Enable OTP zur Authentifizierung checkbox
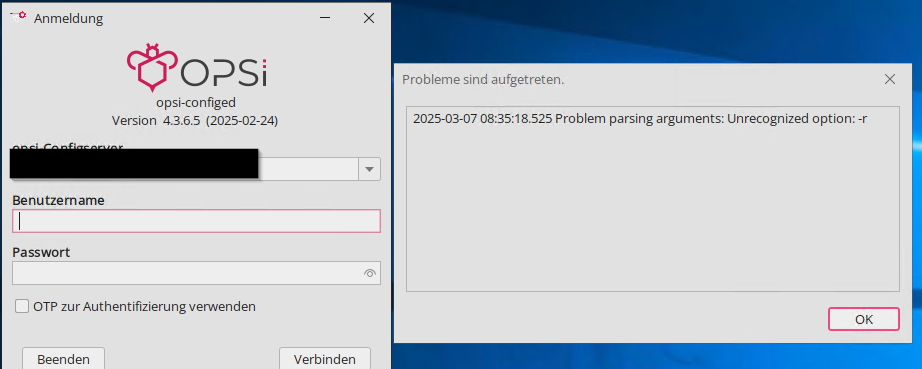The height and width of the screenshot is (369, 922). [x=22, y=306]
